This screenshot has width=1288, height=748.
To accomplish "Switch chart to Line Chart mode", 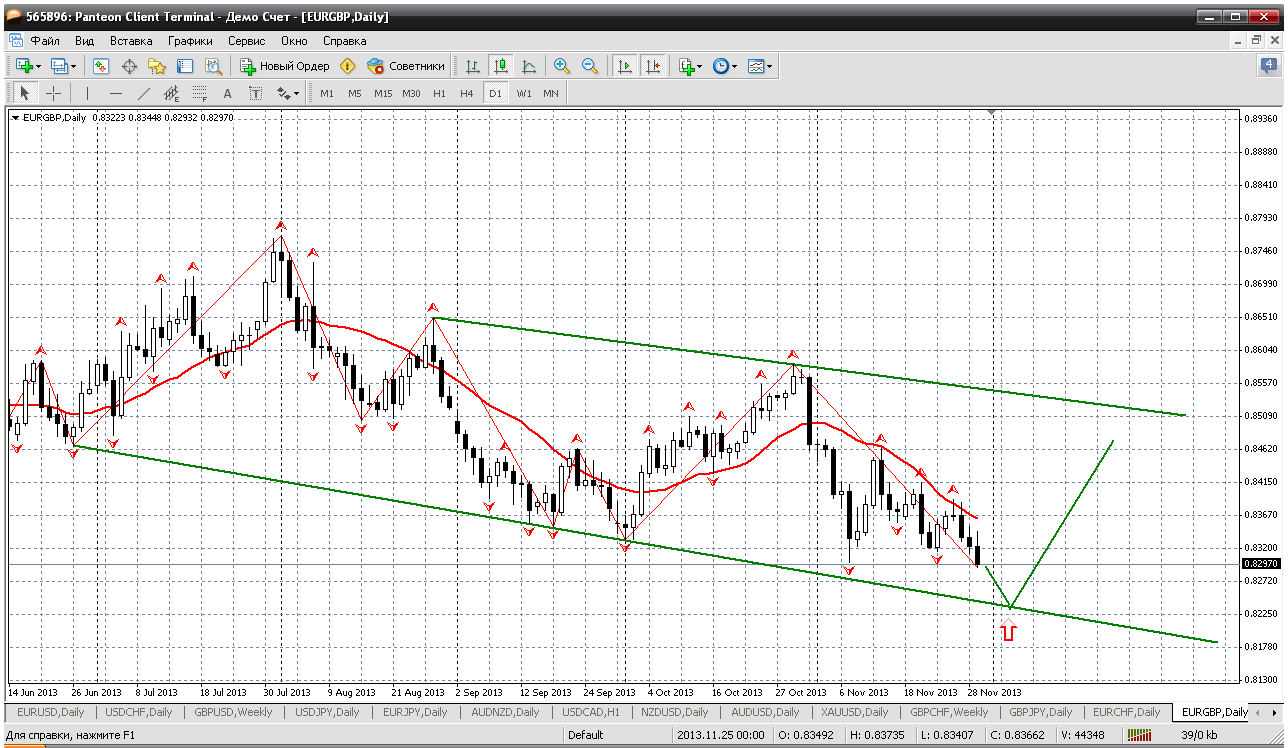I will click(529, 66).
